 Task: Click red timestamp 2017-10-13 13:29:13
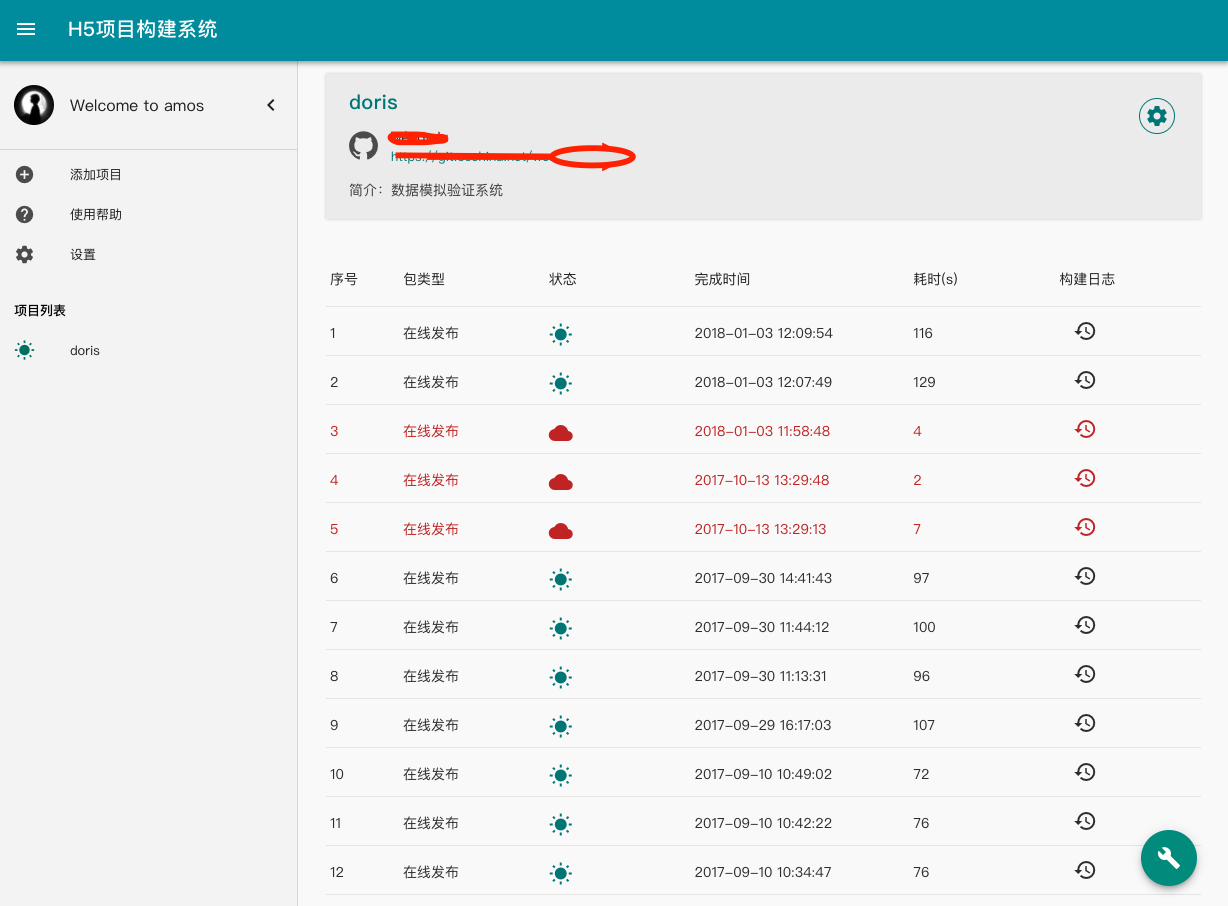click(x=761, y=529)
